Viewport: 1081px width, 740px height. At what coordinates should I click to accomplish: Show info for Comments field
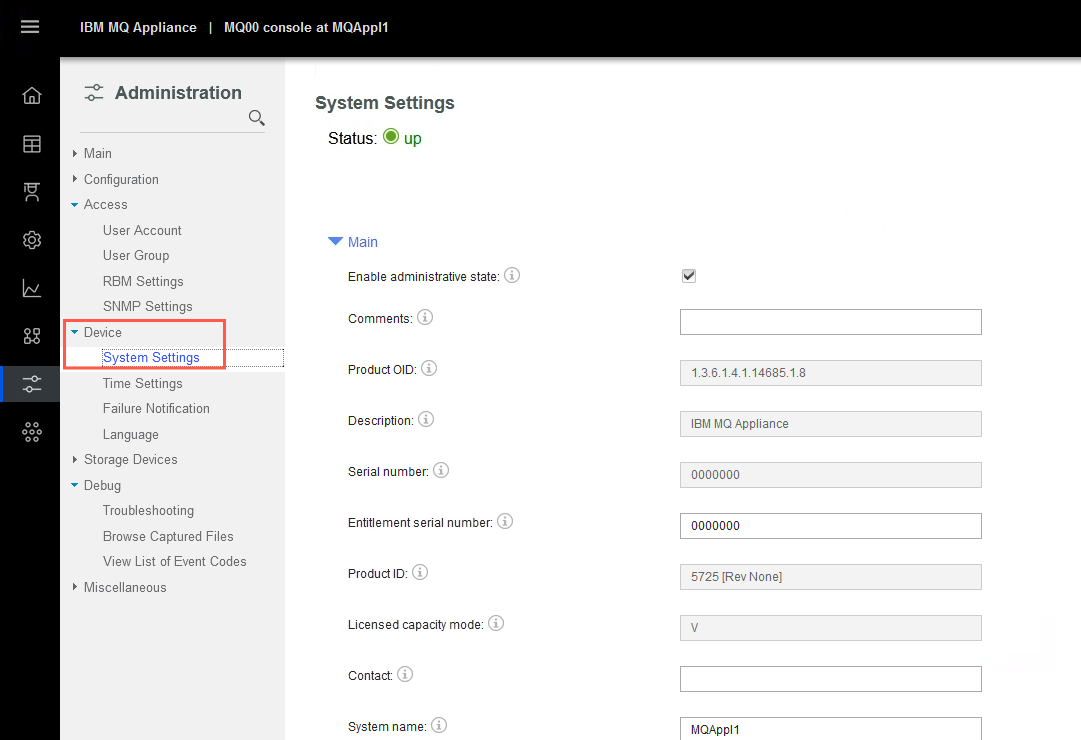coord(425,317)
